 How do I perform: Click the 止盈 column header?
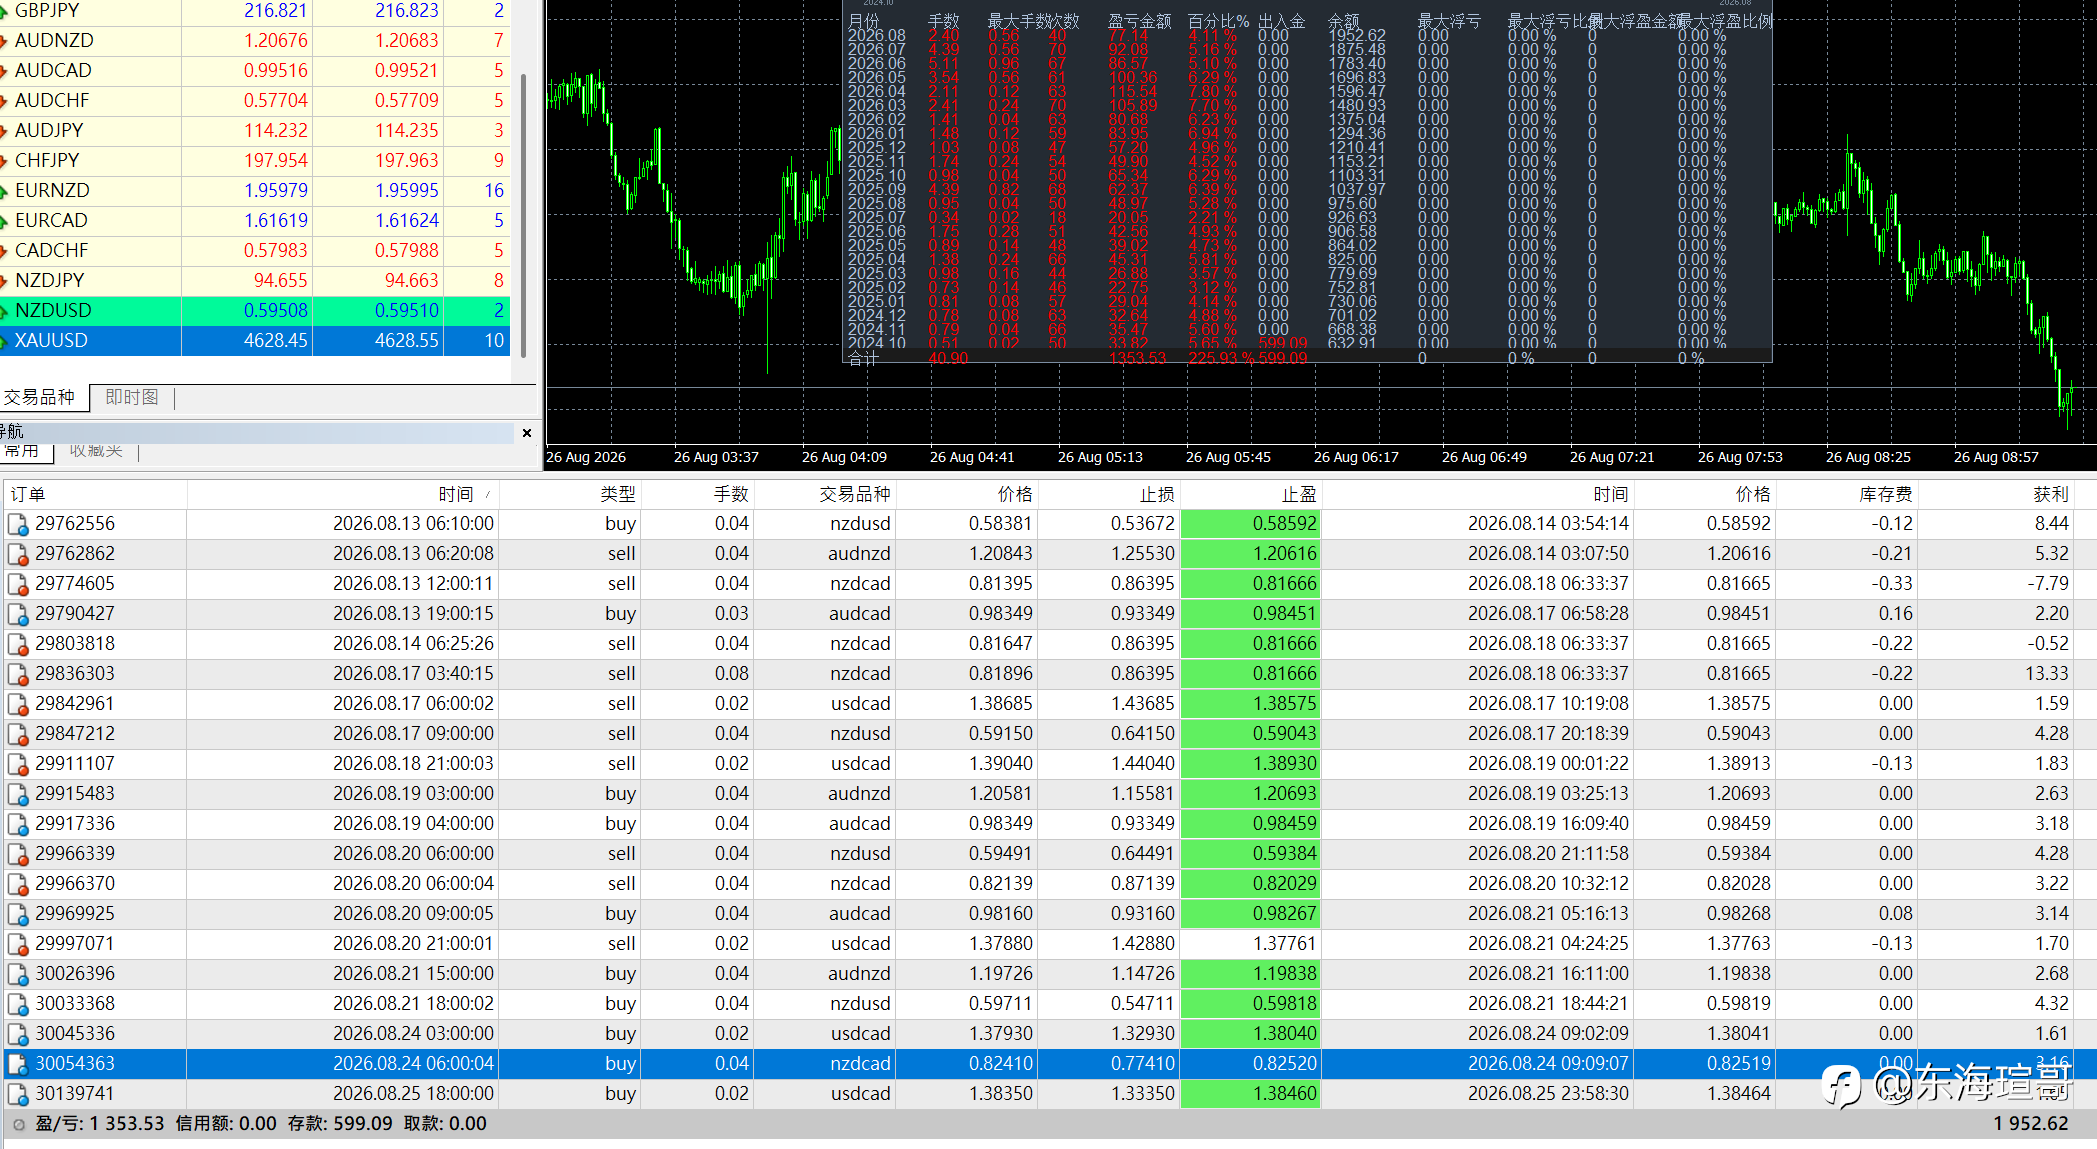(1249, 494)
